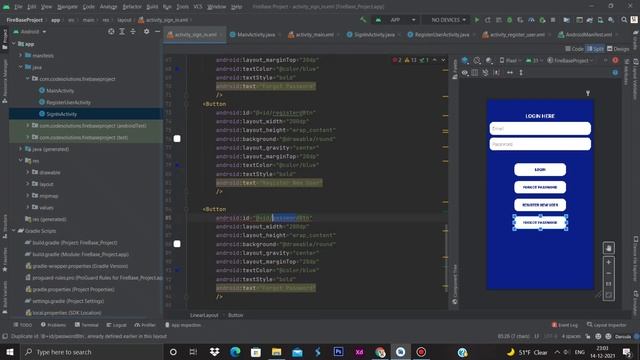The height and width of the screenshot is (360, 640).
Task: Open the Android project view dropdown
Action: 29,31
